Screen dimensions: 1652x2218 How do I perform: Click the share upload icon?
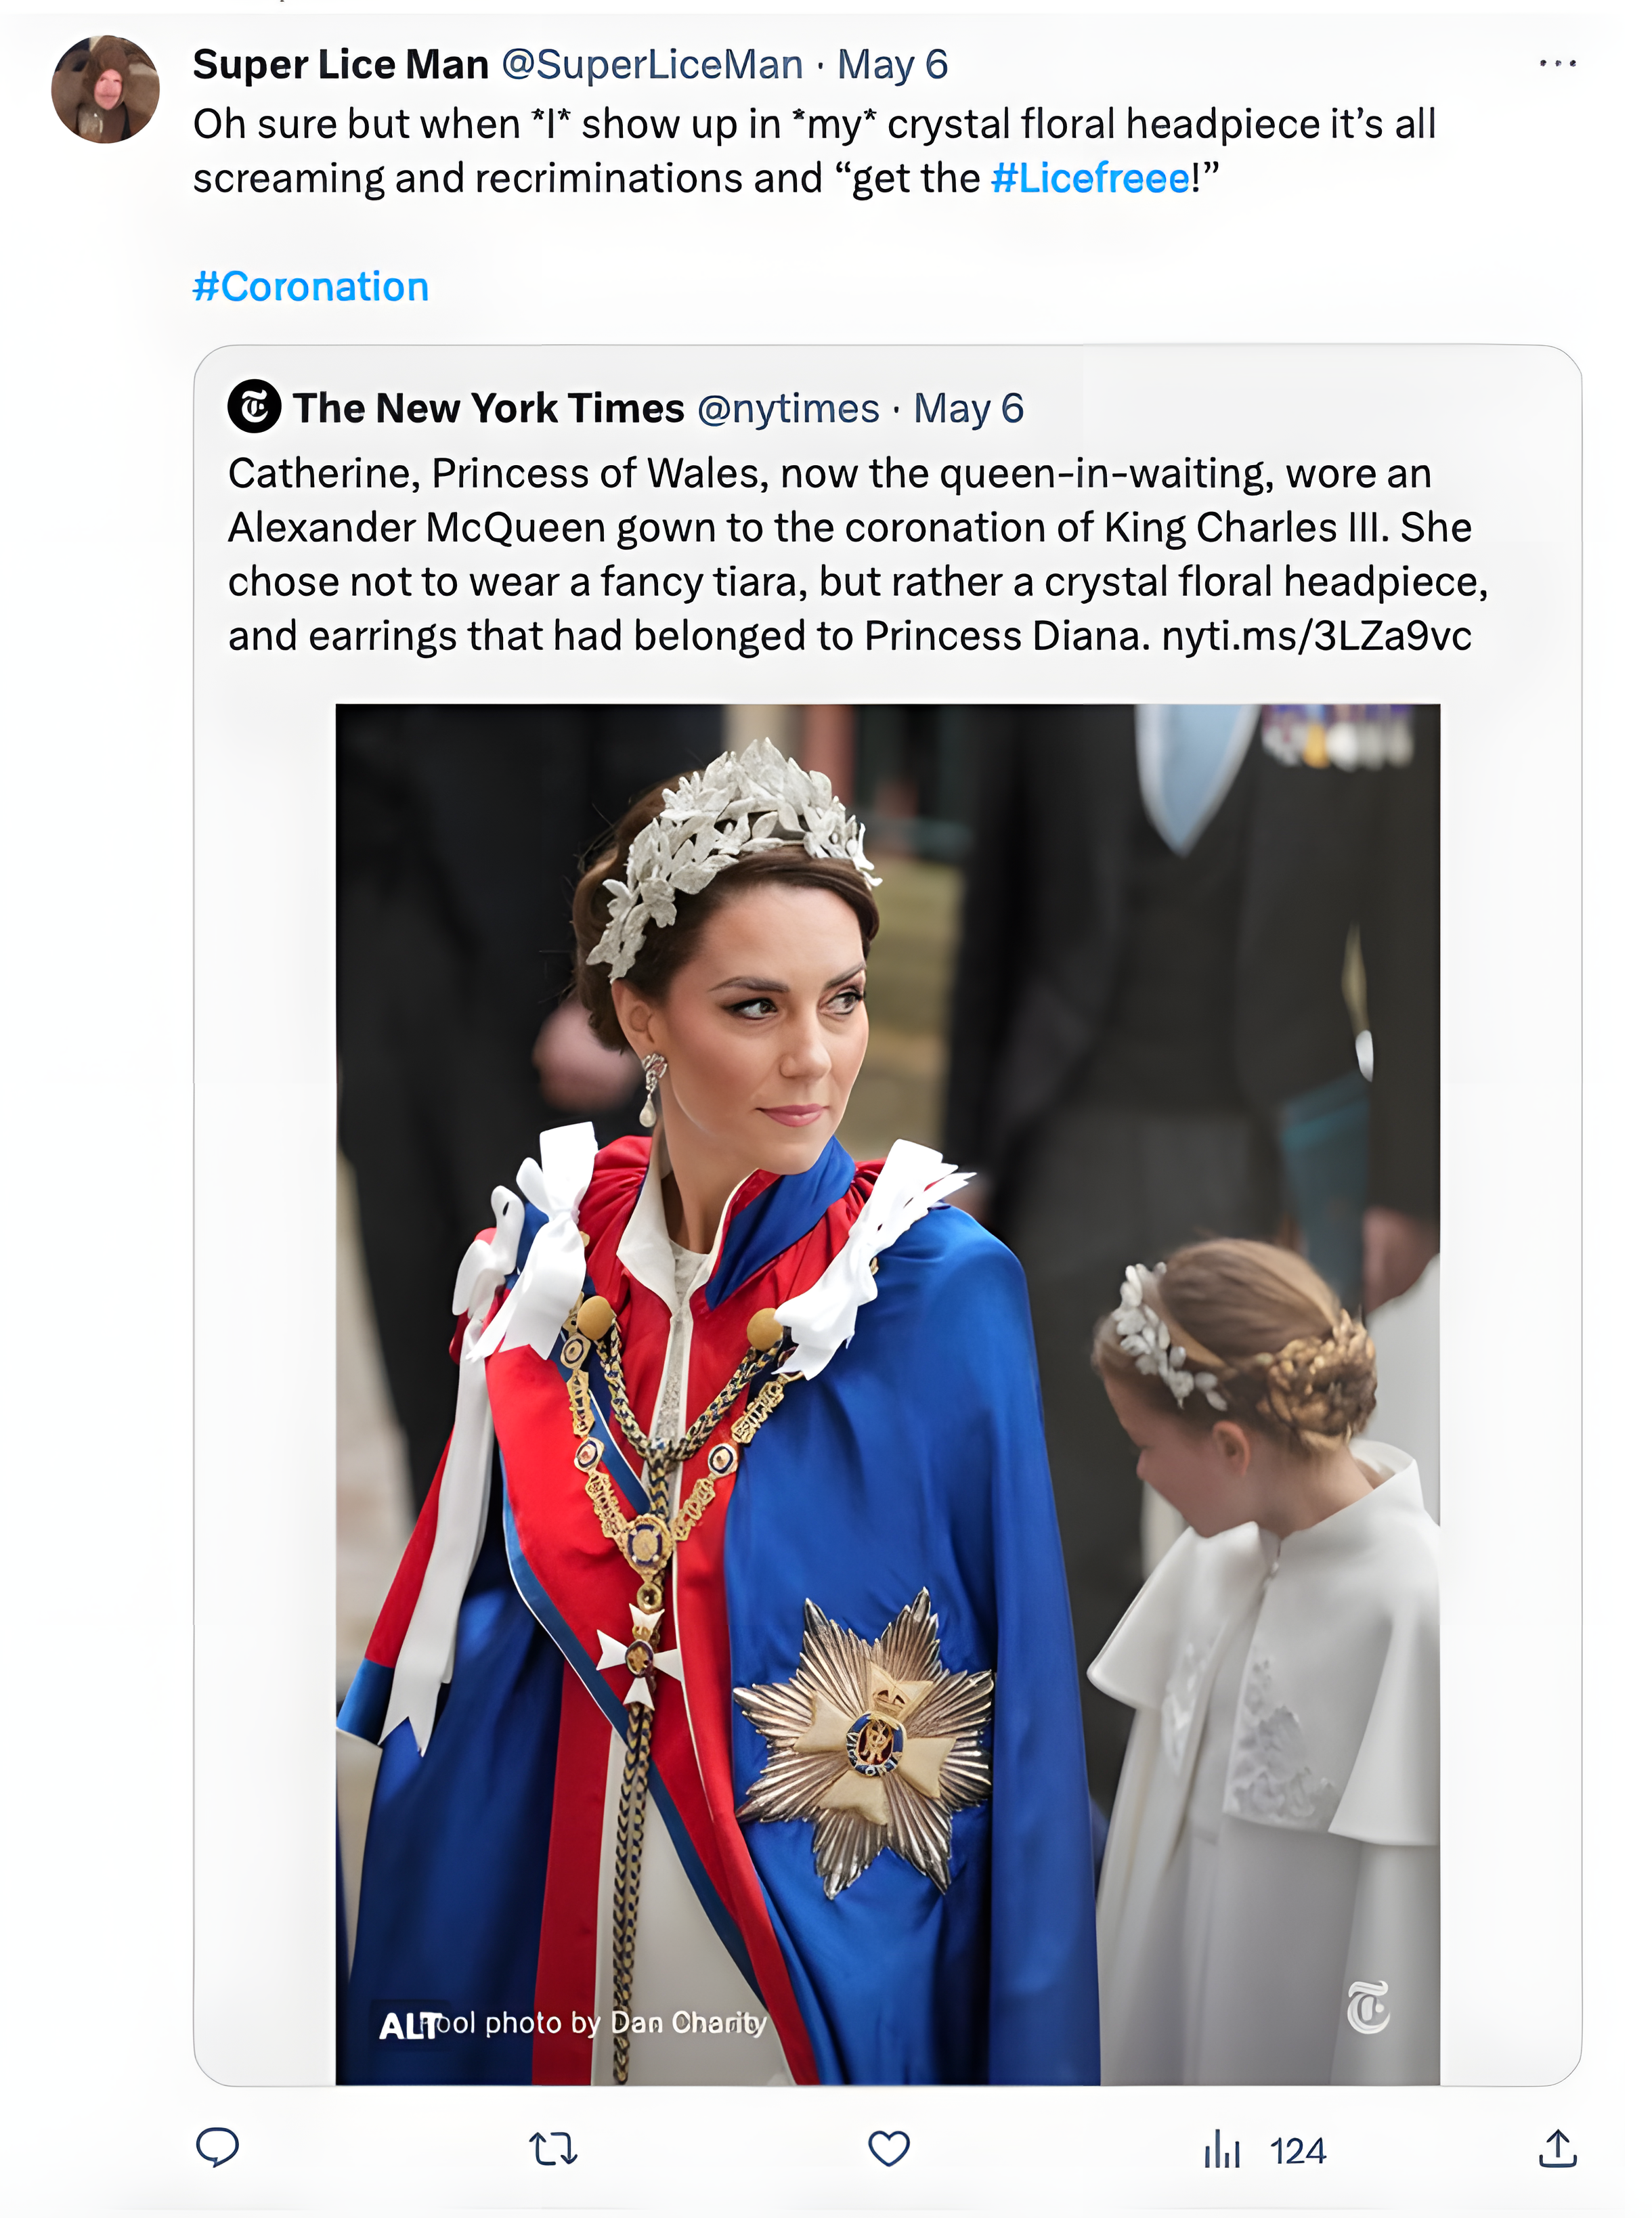[x=1557, y=2148]
